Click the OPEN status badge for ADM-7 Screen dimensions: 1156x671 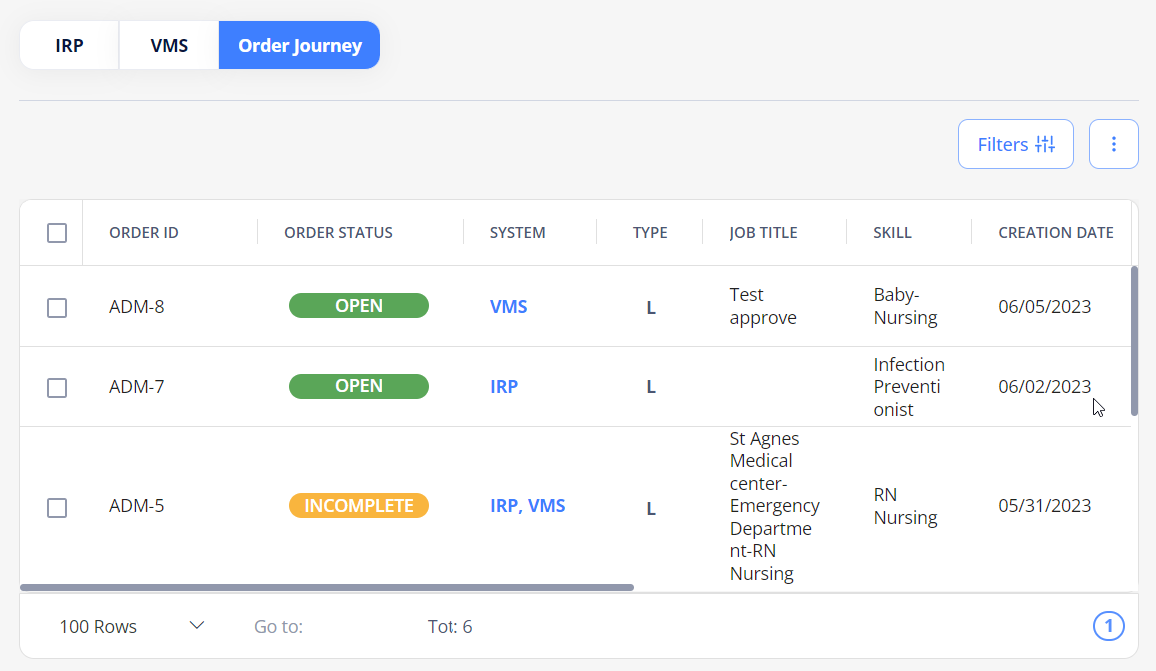tap(358, 386)
